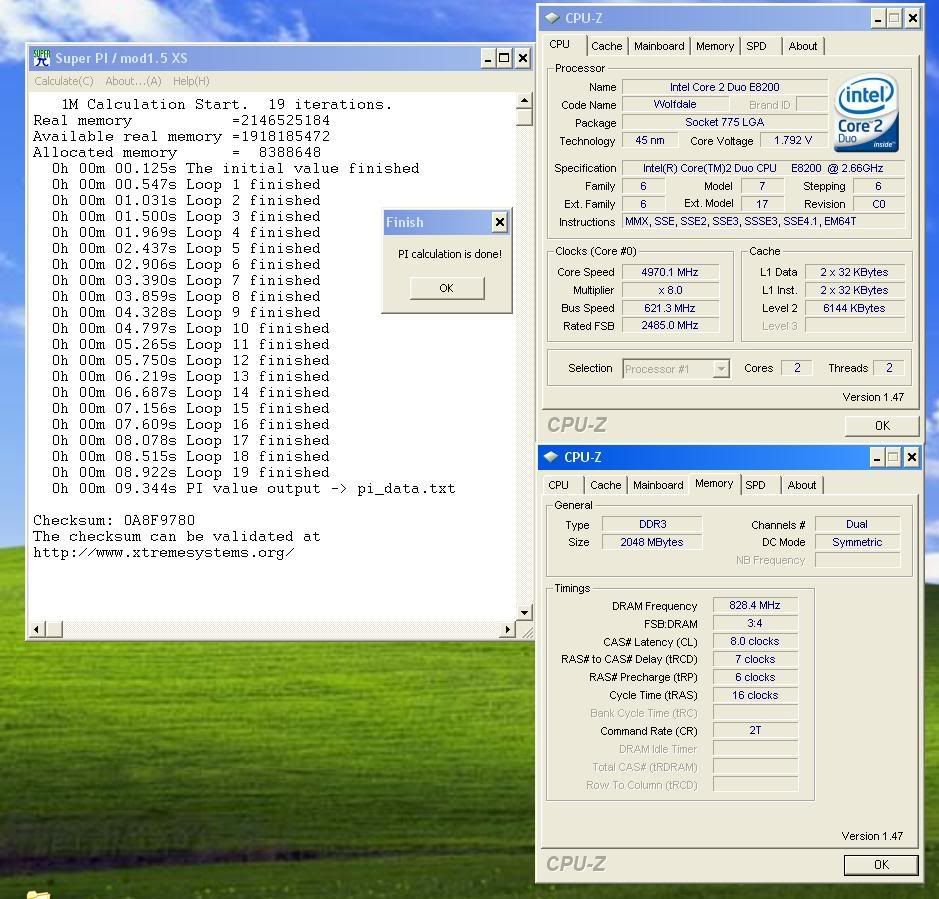Close the bottom CPU-Z Memory window
The image size is (939, 899).
(911, 458)
